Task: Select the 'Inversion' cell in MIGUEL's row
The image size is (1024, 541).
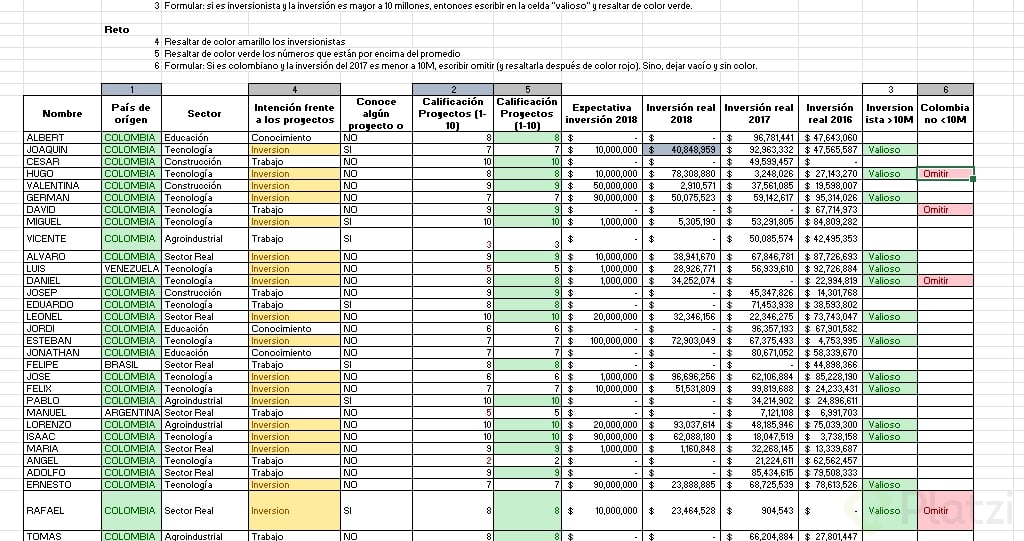Action: (295, 221)
